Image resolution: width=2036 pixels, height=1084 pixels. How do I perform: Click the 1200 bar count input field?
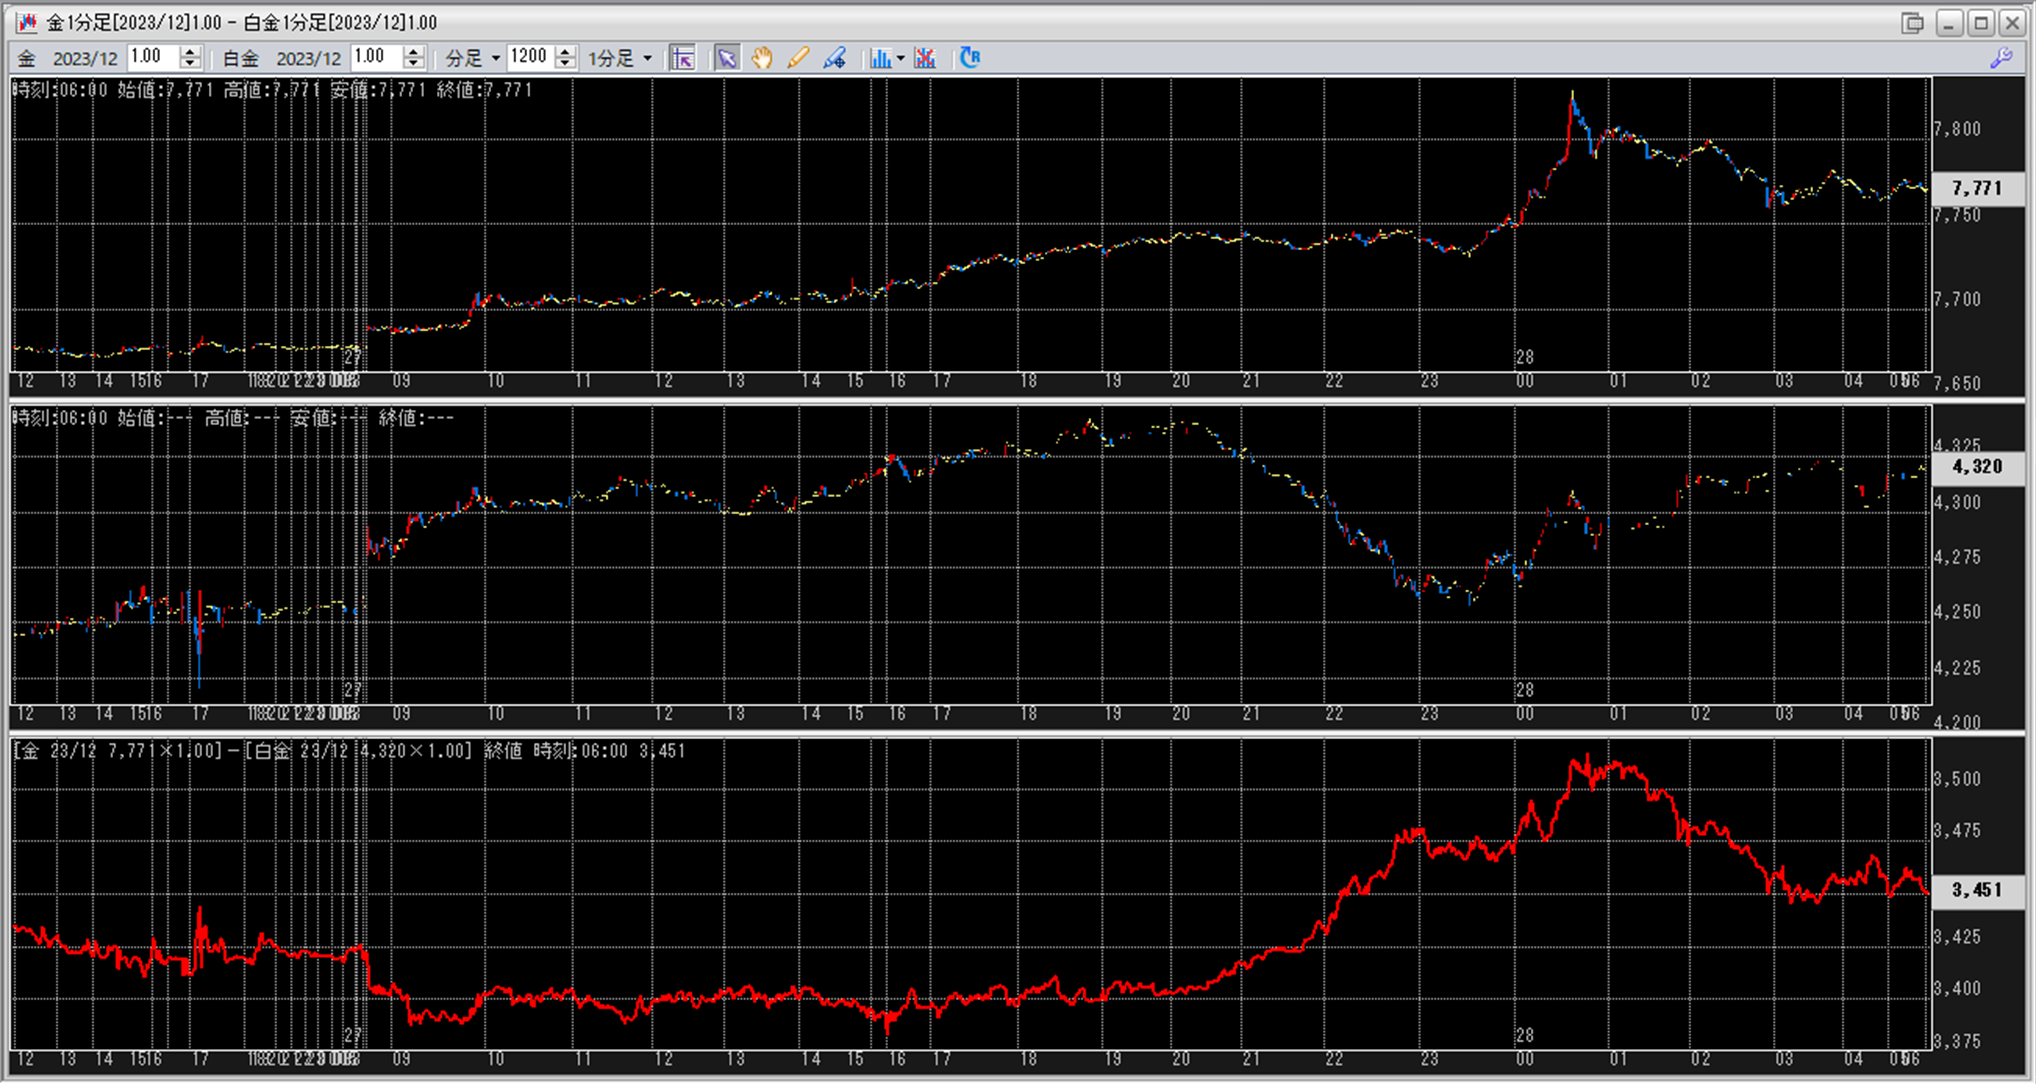530,57
